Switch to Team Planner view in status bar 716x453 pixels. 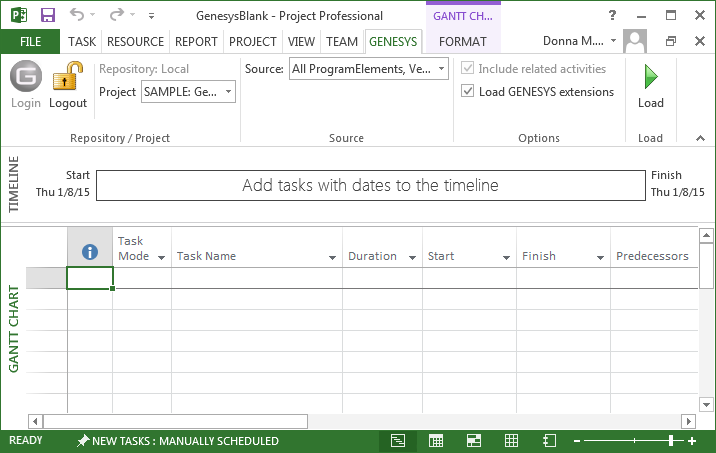474,441
